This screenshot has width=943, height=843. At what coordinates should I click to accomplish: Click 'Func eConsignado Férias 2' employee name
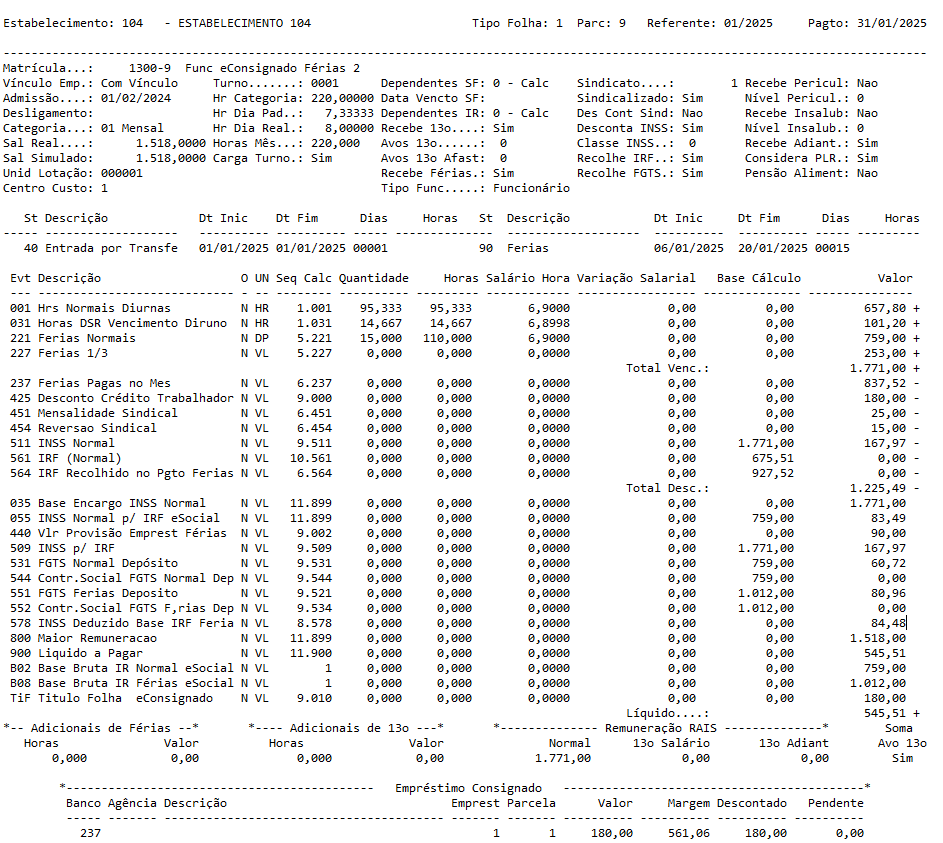click(272, 68)
